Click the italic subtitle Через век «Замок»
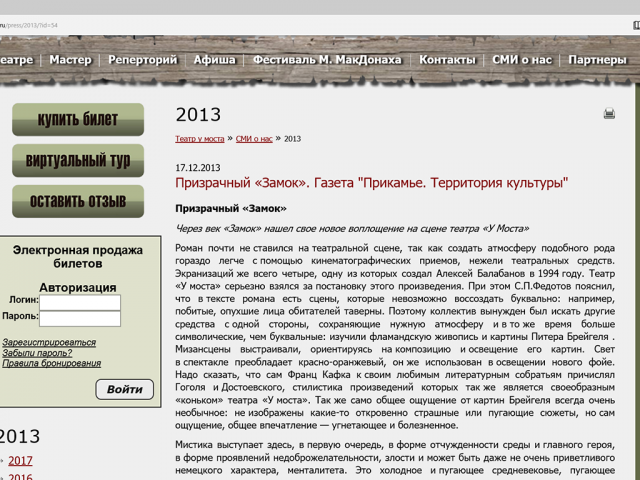640x480 pixels. (352, 229)
